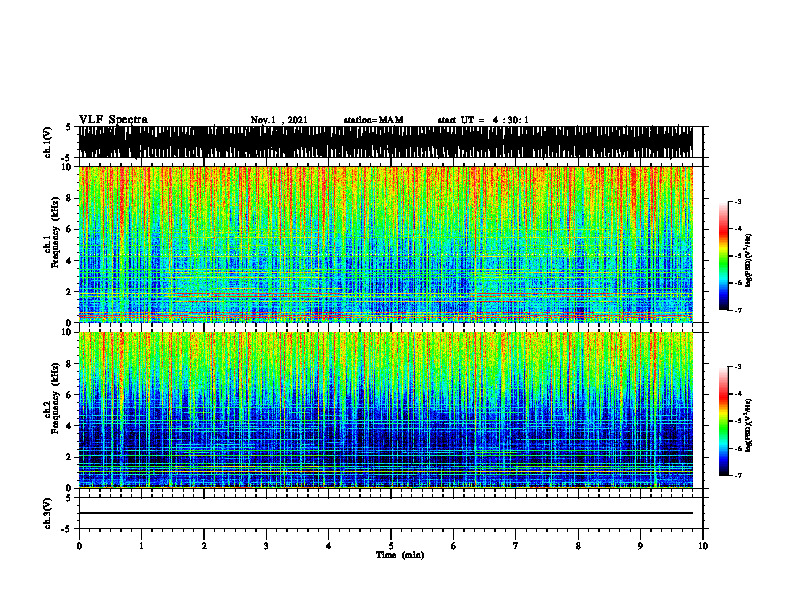Image resolution: width=792 pixels, height=612 pixels.
Task: Click the "station=MAM" header label
Action: 373,120
